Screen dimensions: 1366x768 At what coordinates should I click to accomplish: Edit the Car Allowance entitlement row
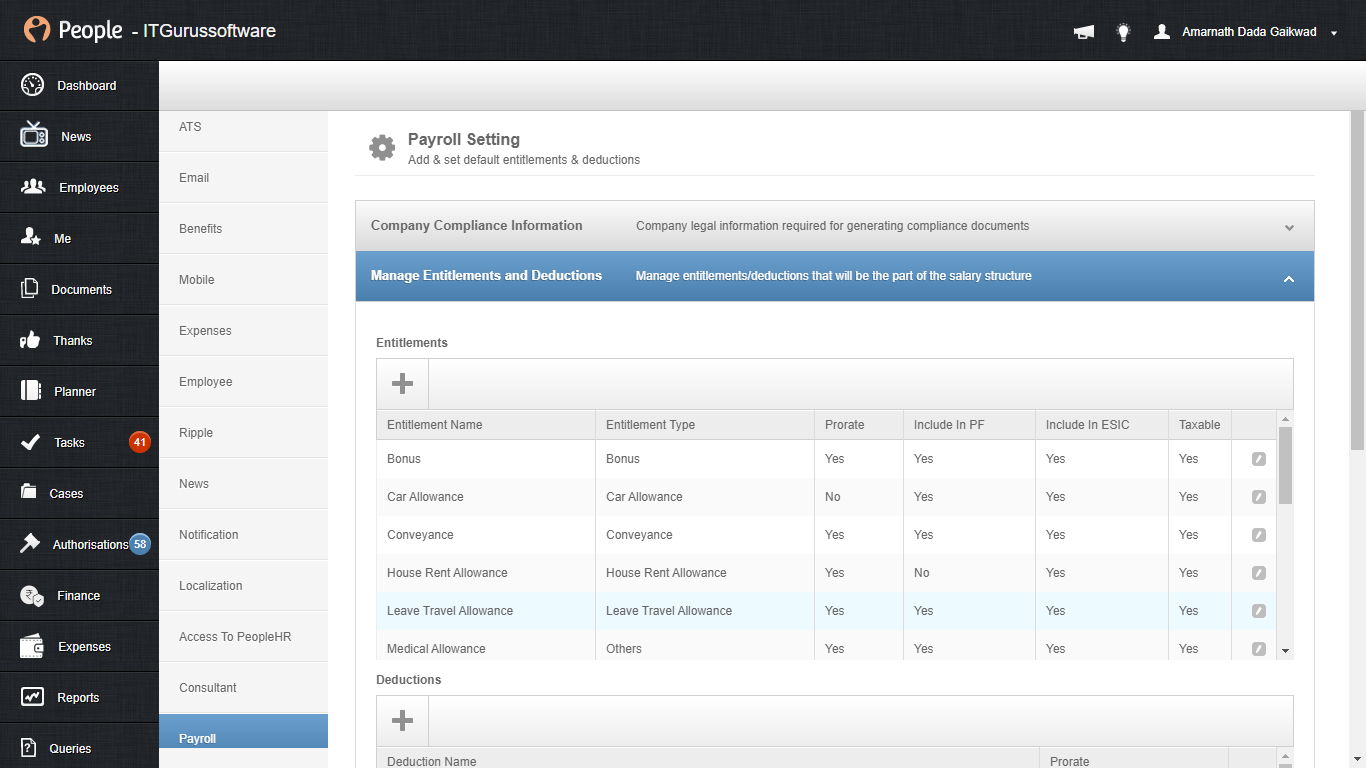click(1259, 497)
